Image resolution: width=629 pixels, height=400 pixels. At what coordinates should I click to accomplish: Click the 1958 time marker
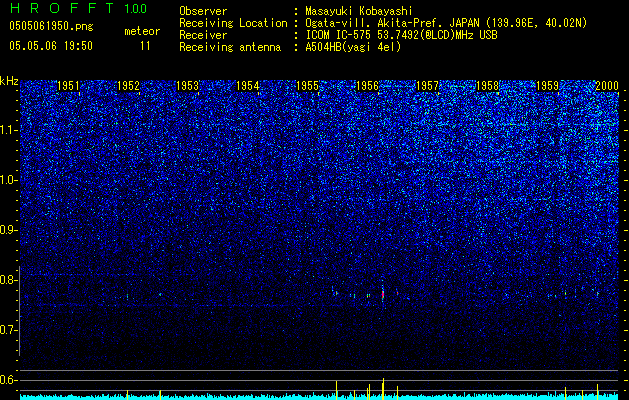point(487,86)
